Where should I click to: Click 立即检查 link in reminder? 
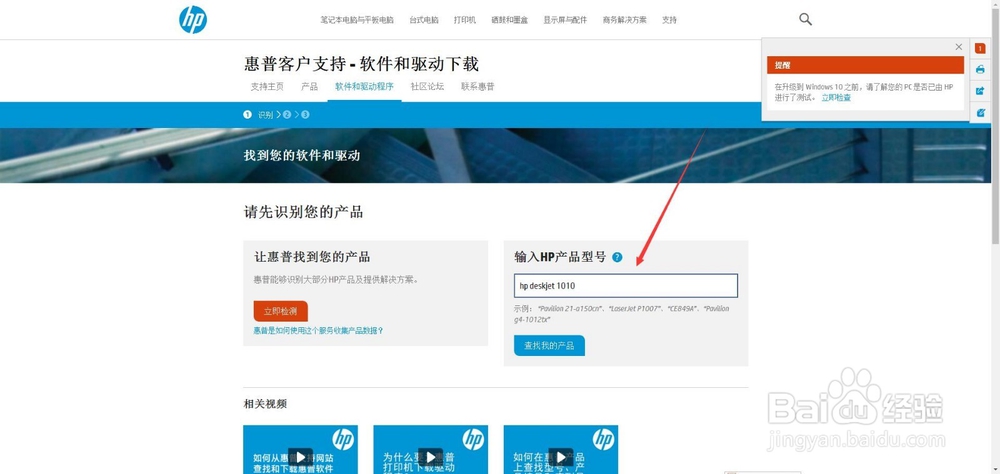(835, 98)
